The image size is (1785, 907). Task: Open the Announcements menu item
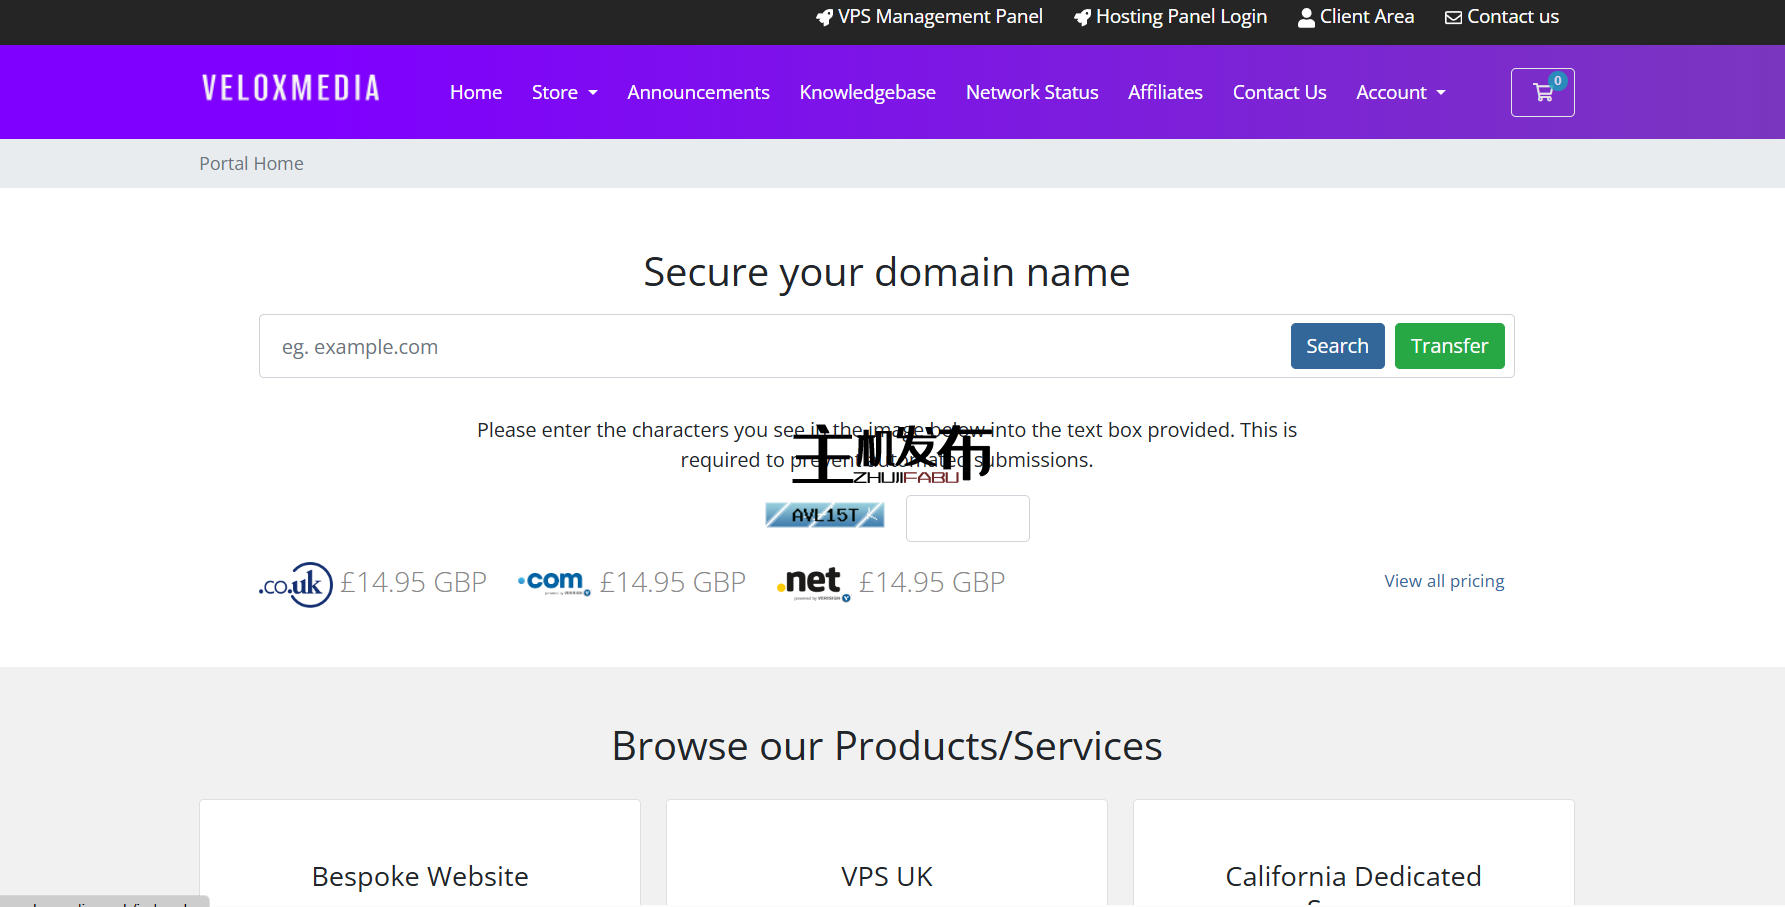(698, 92)
